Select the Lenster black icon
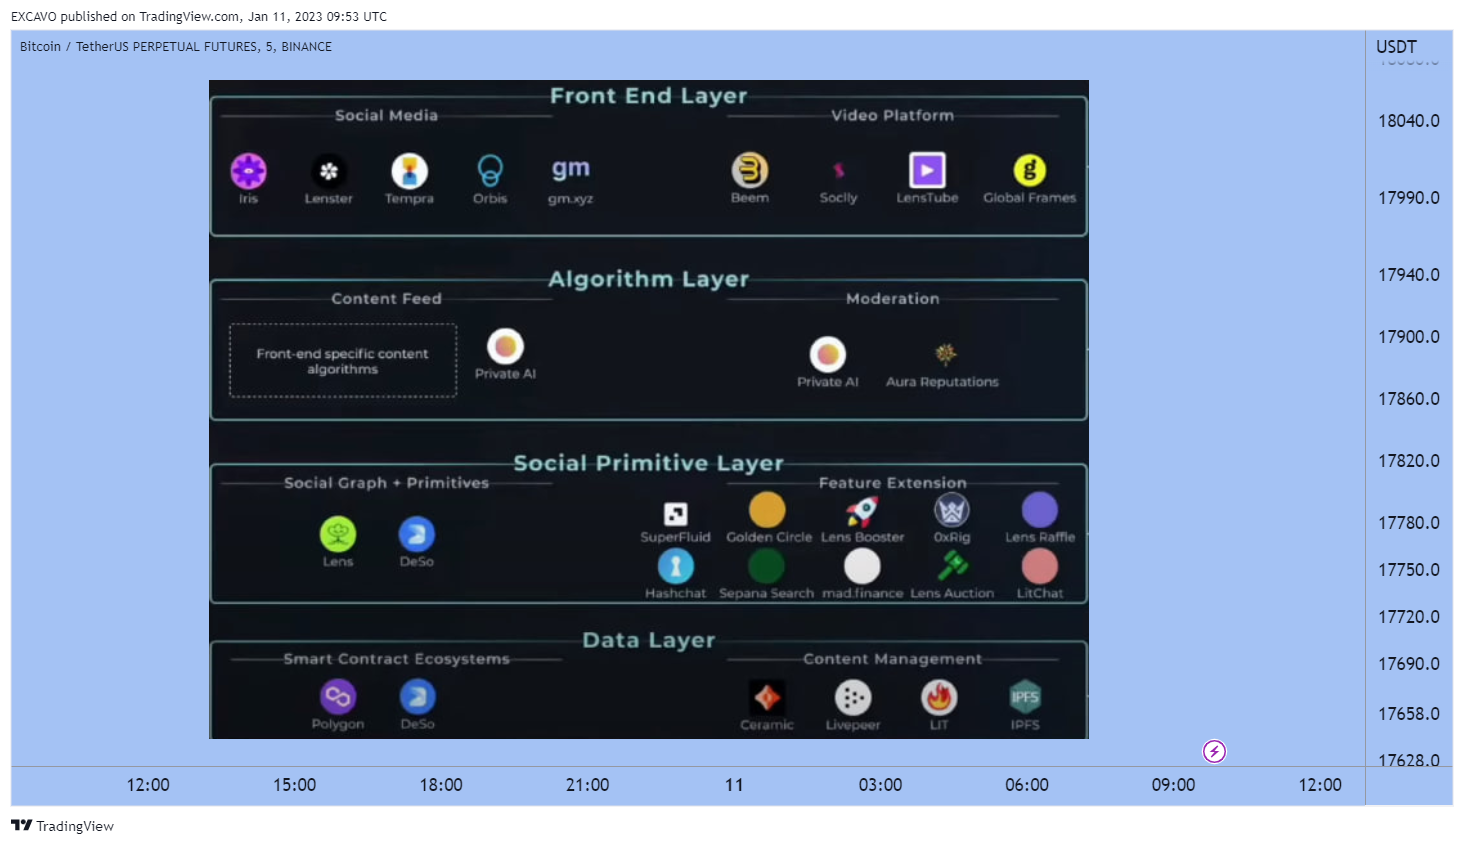The height and width of the screenshot is (845, 1464). 329,171
